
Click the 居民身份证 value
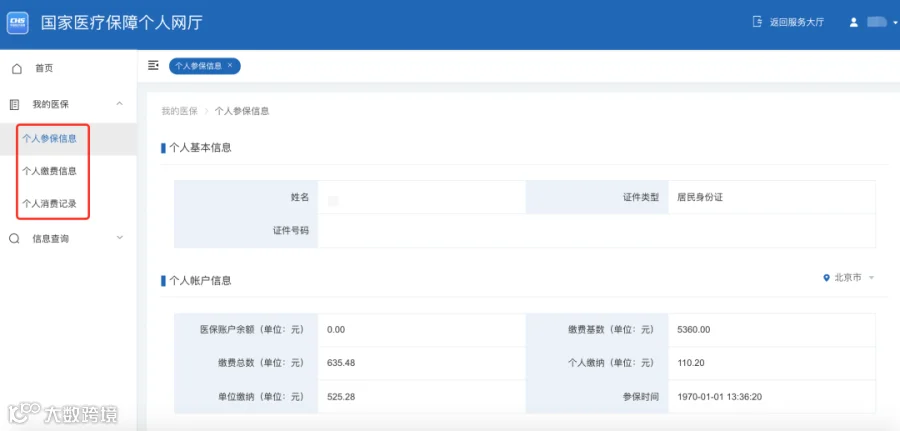tap(700, 197)
